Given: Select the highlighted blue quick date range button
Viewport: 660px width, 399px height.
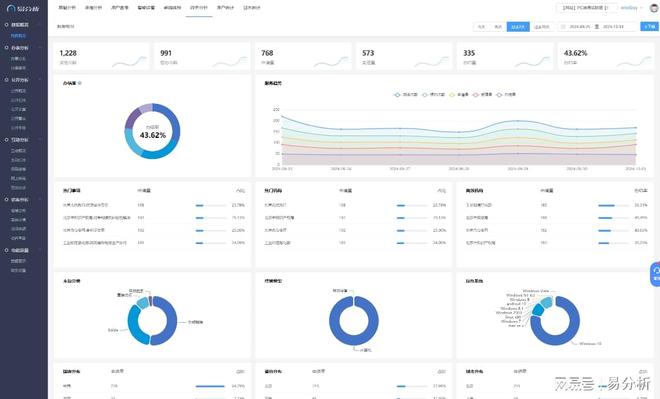Looking at the screenshot, I should point(518,27).
